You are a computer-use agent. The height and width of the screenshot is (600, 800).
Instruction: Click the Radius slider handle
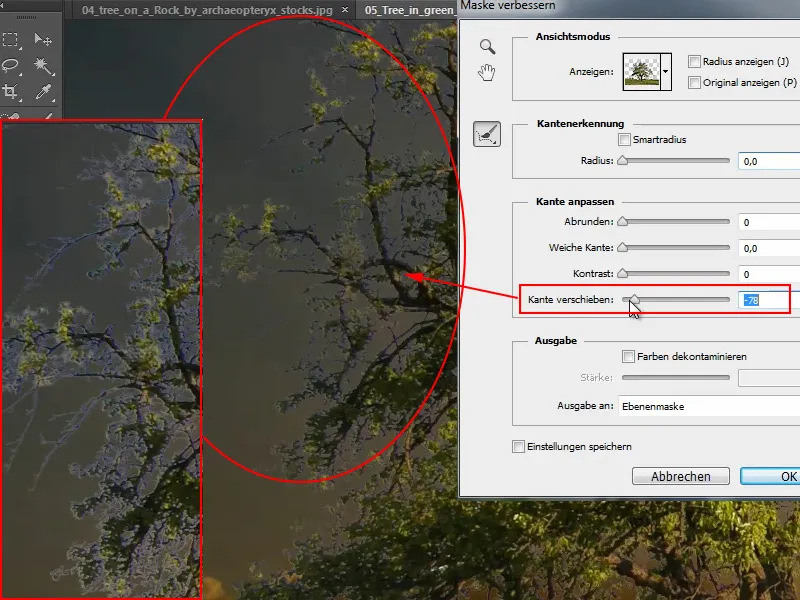pyautogui.click(x=622, y=161)
